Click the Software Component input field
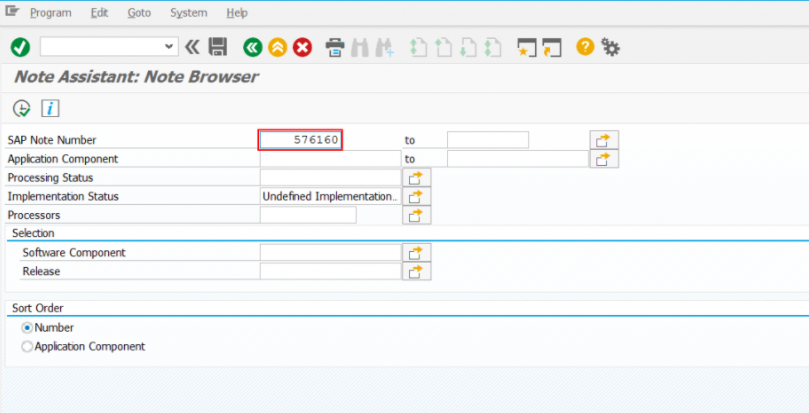809x413 pixels. [x=330, y=252]
